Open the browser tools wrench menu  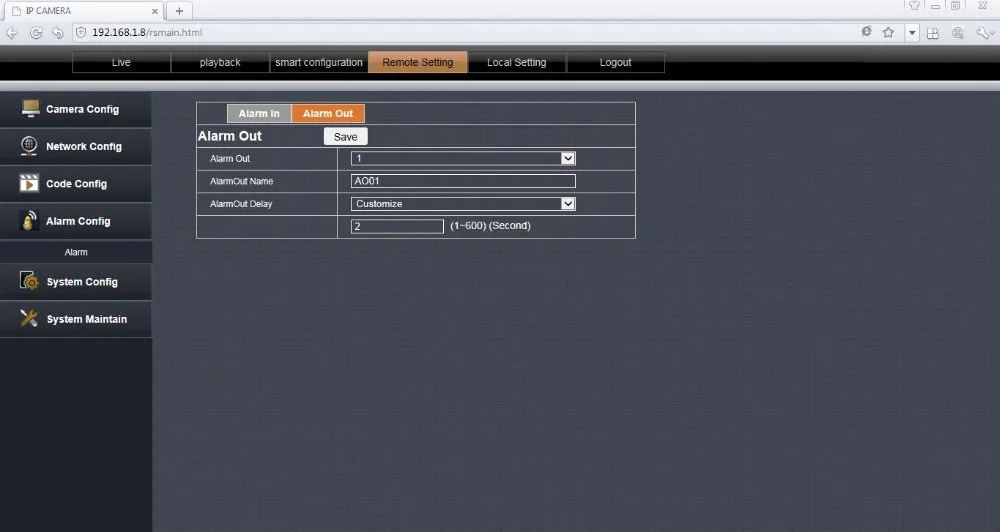click(983, 33)
